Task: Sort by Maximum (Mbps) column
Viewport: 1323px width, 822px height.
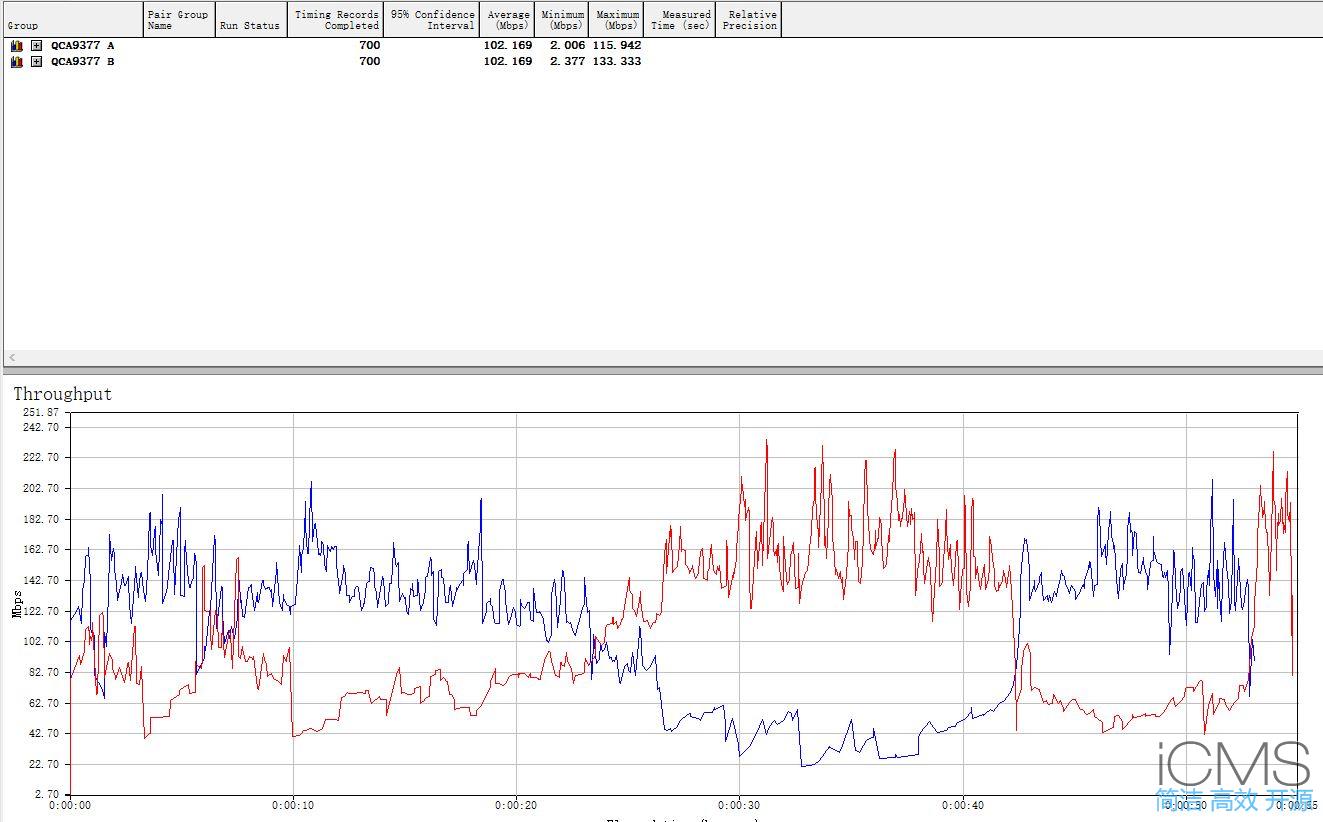Action: click(617, 20)
